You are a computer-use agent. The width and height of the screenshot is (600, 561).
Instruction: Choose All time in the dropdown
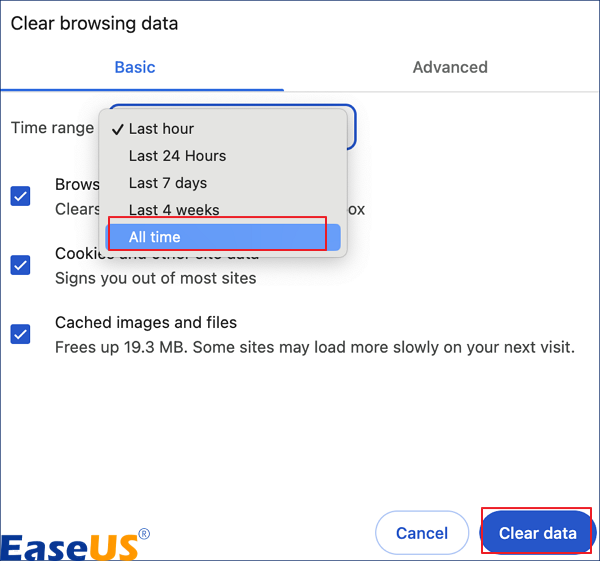click(x=155, y=237)
